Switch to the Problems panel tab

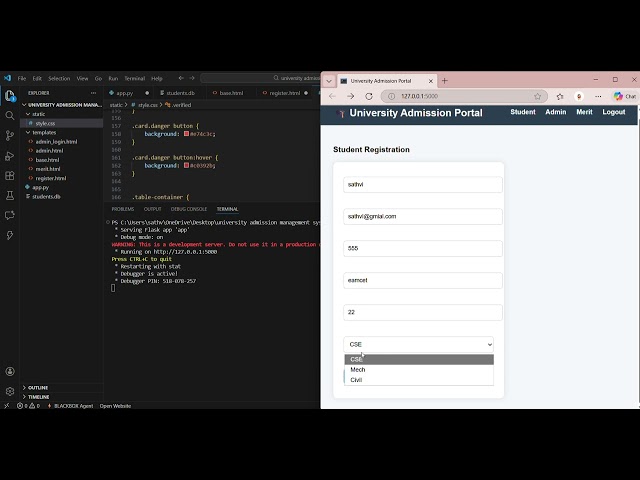(x=123, y=209)
